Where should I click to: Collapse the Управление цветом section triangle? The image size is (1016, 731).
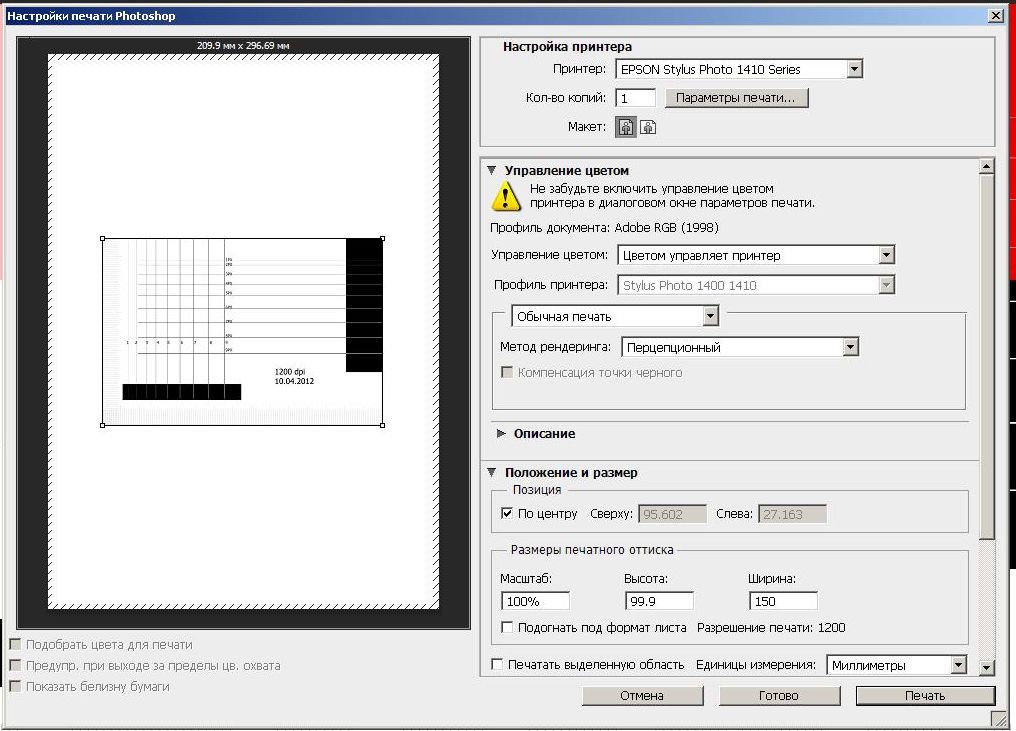coord(492,170)
